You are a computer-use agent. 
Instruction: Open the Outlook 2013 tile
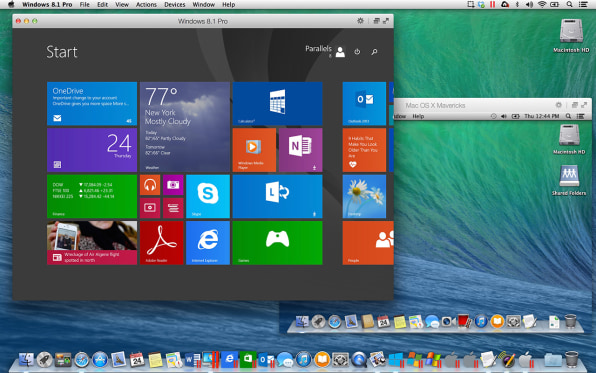tap(364, 104)
